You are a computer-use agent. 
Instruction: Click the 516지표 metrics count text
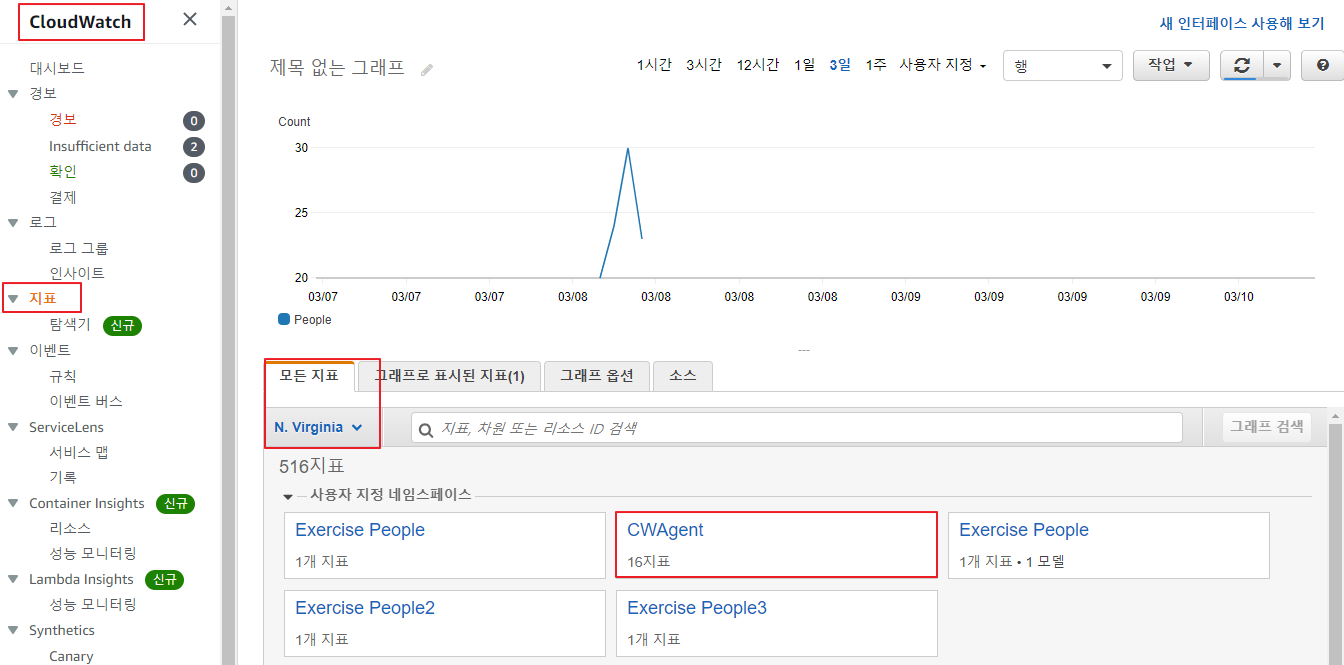tap(312, 466)
